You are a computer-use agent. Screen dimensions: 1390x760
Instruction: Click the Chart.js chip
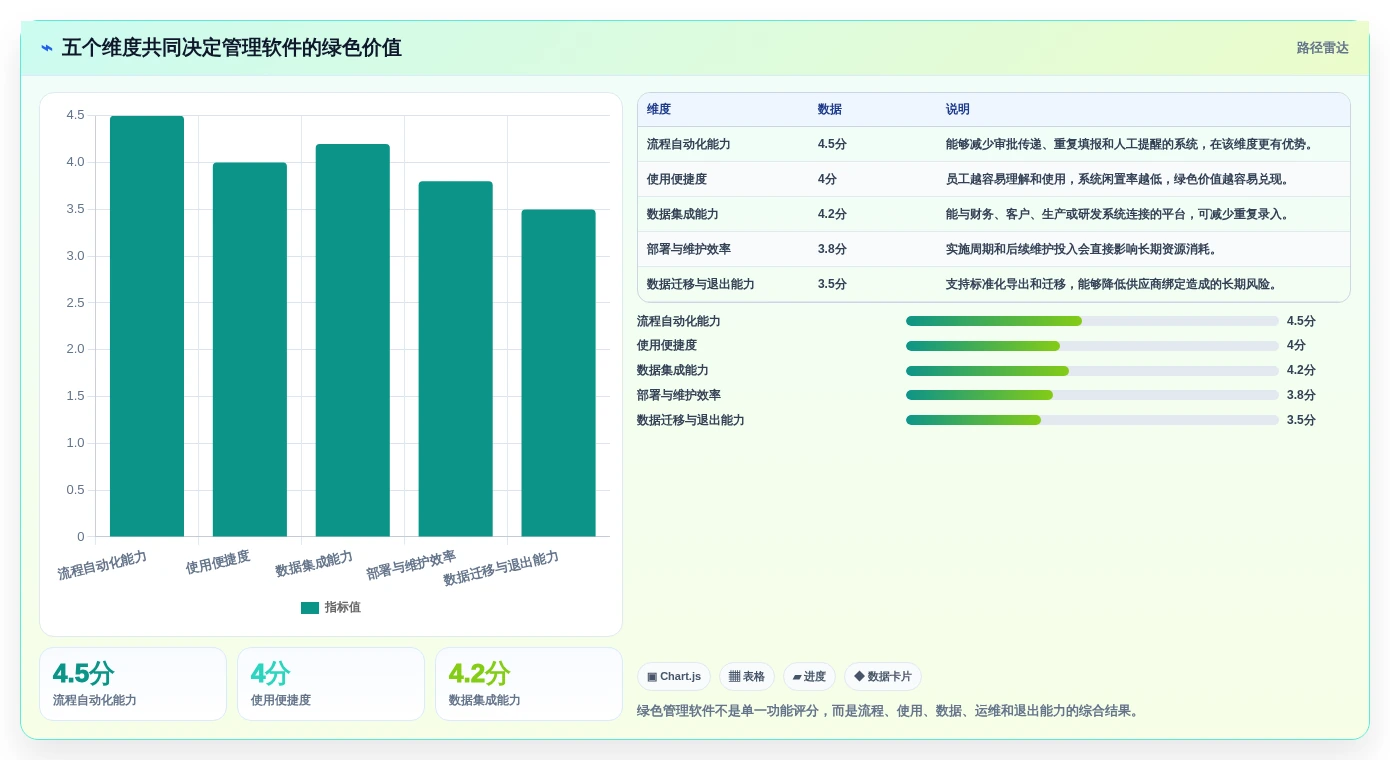[x=674, y=677]
